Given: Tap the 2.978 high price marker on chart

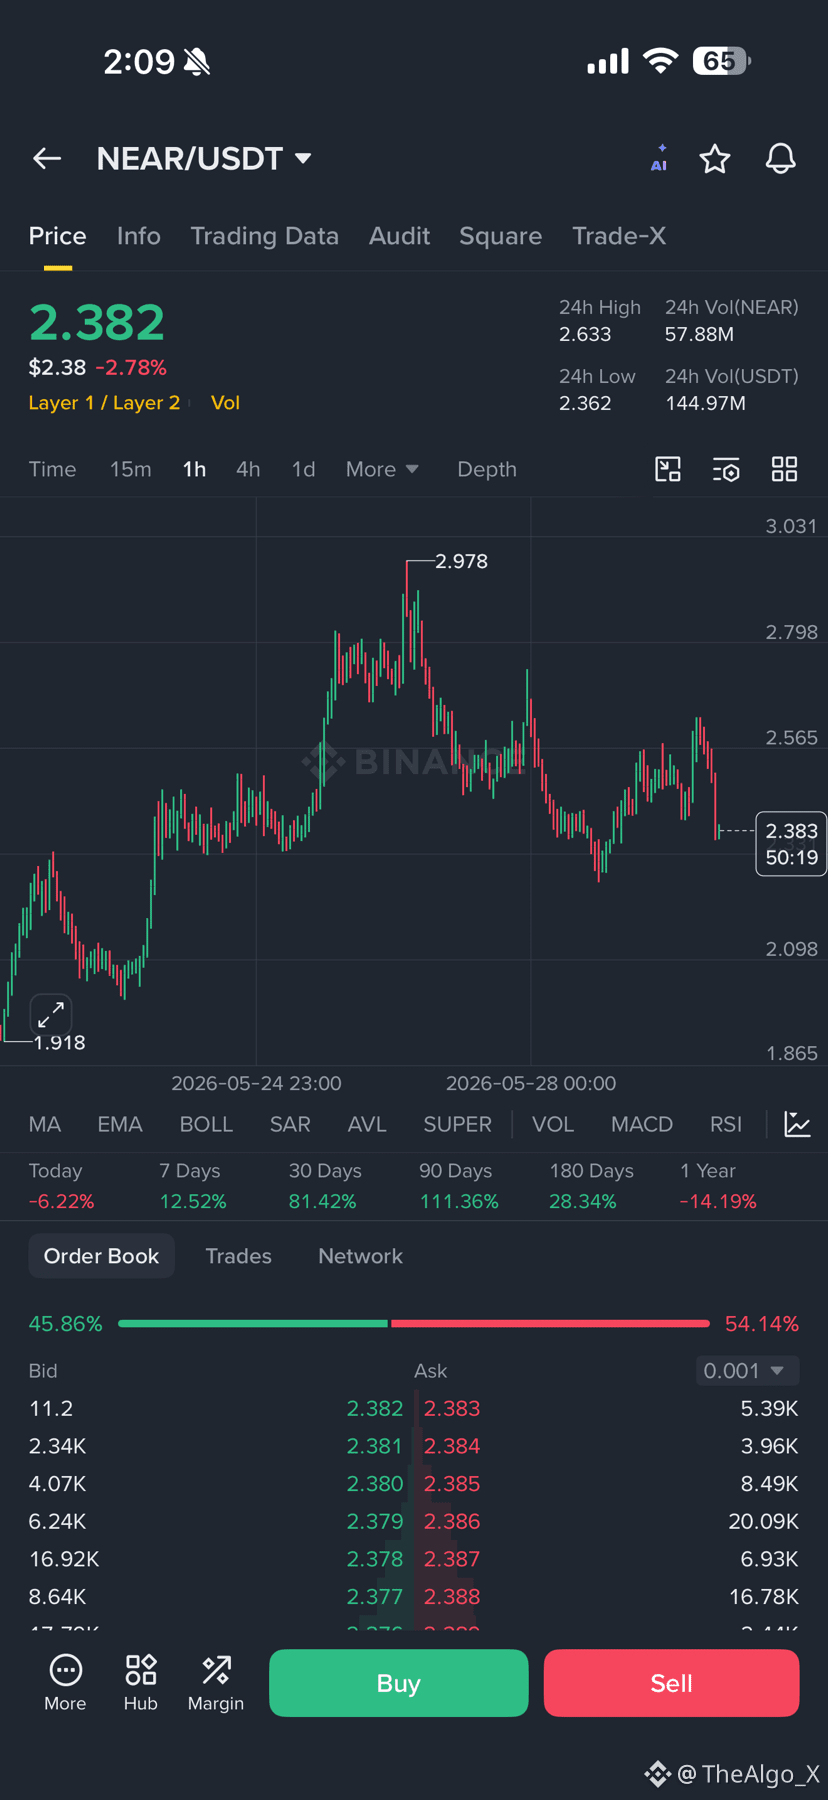Looking at the screenshot, I should click(462, 561).
